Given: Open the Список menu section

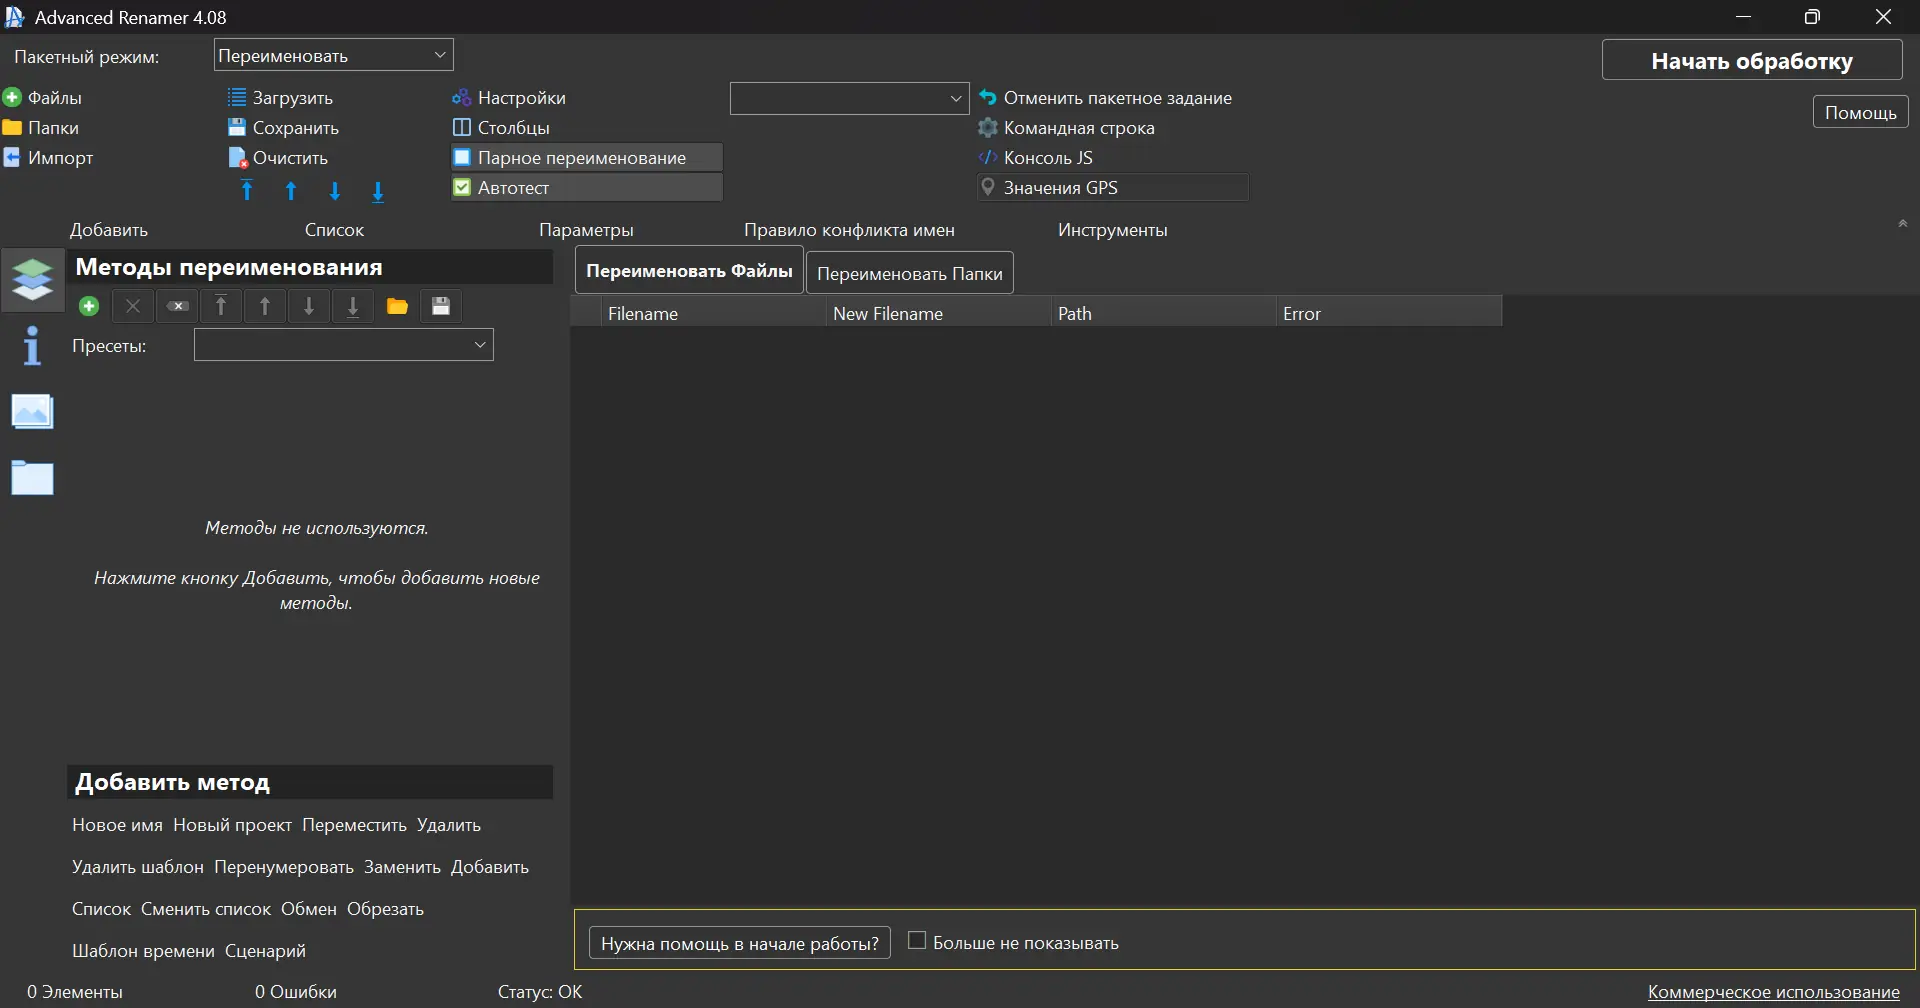Looking at the screenshot, I should click(x=334, y=229).
